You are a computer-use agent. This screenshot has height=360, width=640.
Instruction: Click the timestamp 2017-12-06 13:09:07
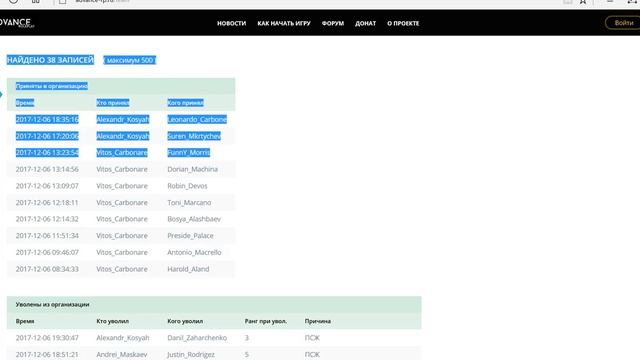click(x=47, y=186)
